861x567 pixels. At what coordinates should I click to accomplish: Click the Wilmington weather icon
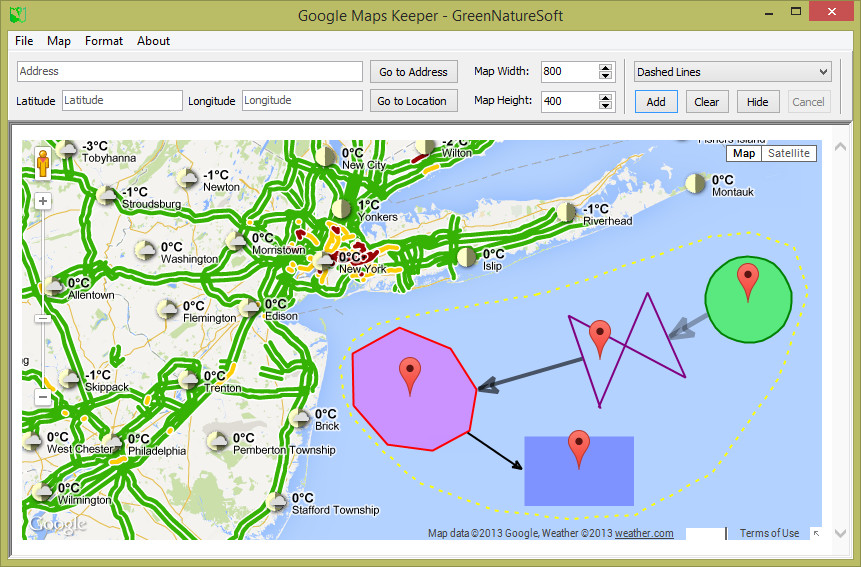[42, 492]
